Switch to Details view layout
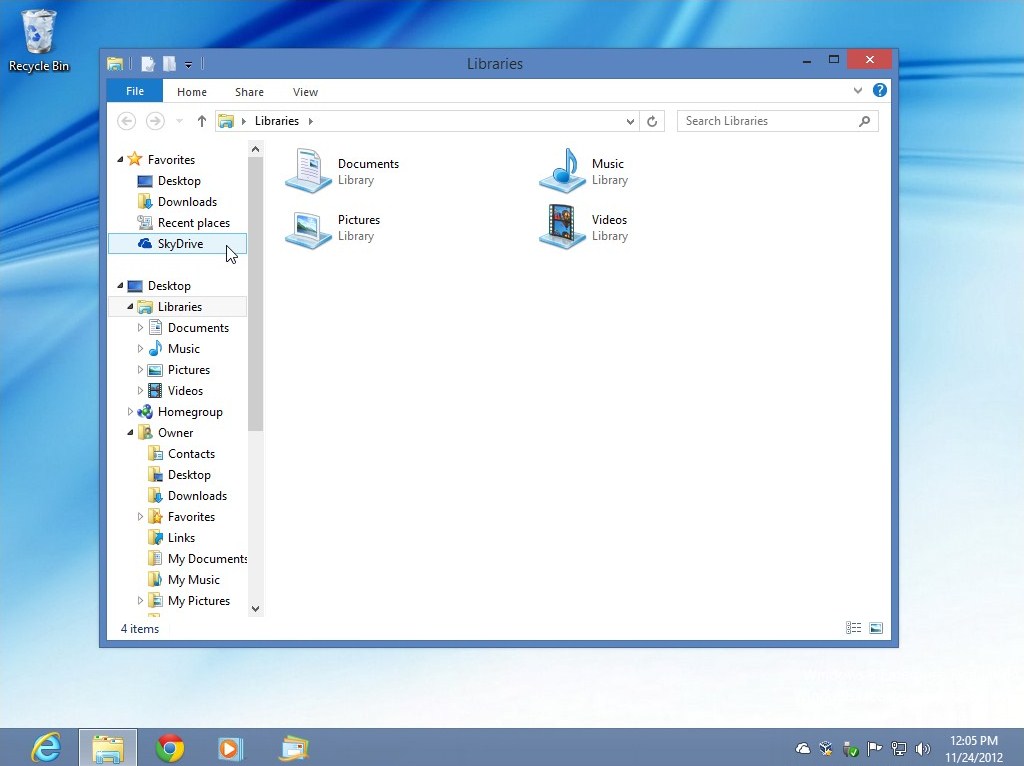The height and width of the screenshot is (766, 1024). coord(853,628)
